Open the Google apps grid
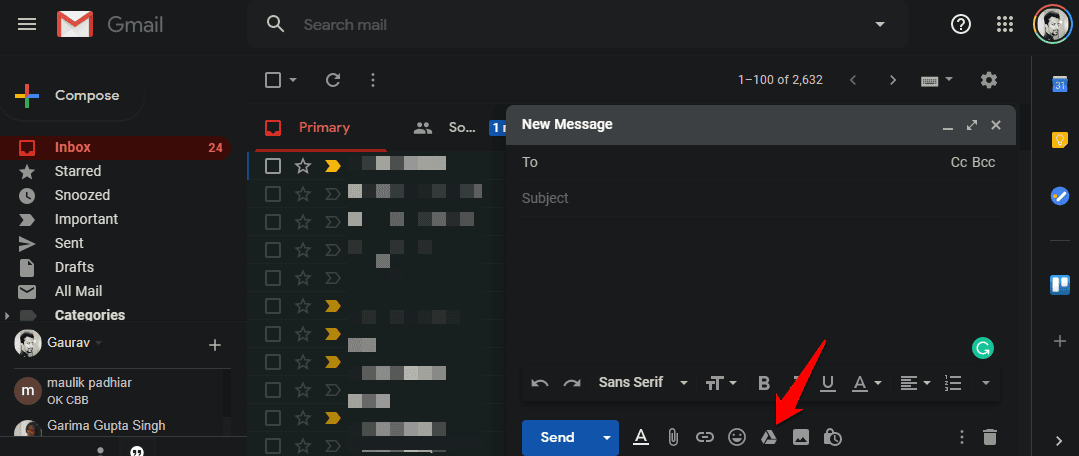Viewport: 1079px width, 456px height. (x=1005, y=25)
